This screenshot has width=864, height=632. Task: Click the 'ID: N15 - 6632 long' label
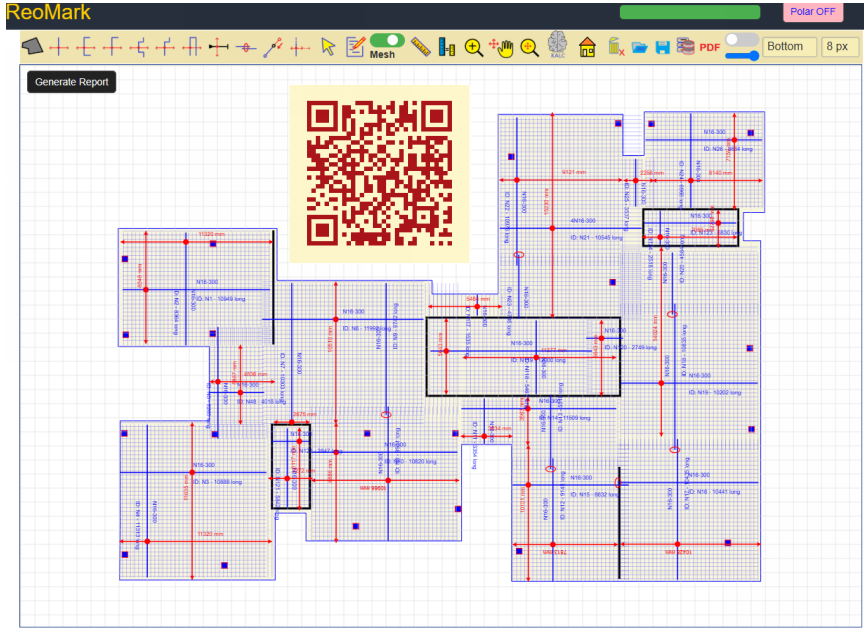pos(595,494)
